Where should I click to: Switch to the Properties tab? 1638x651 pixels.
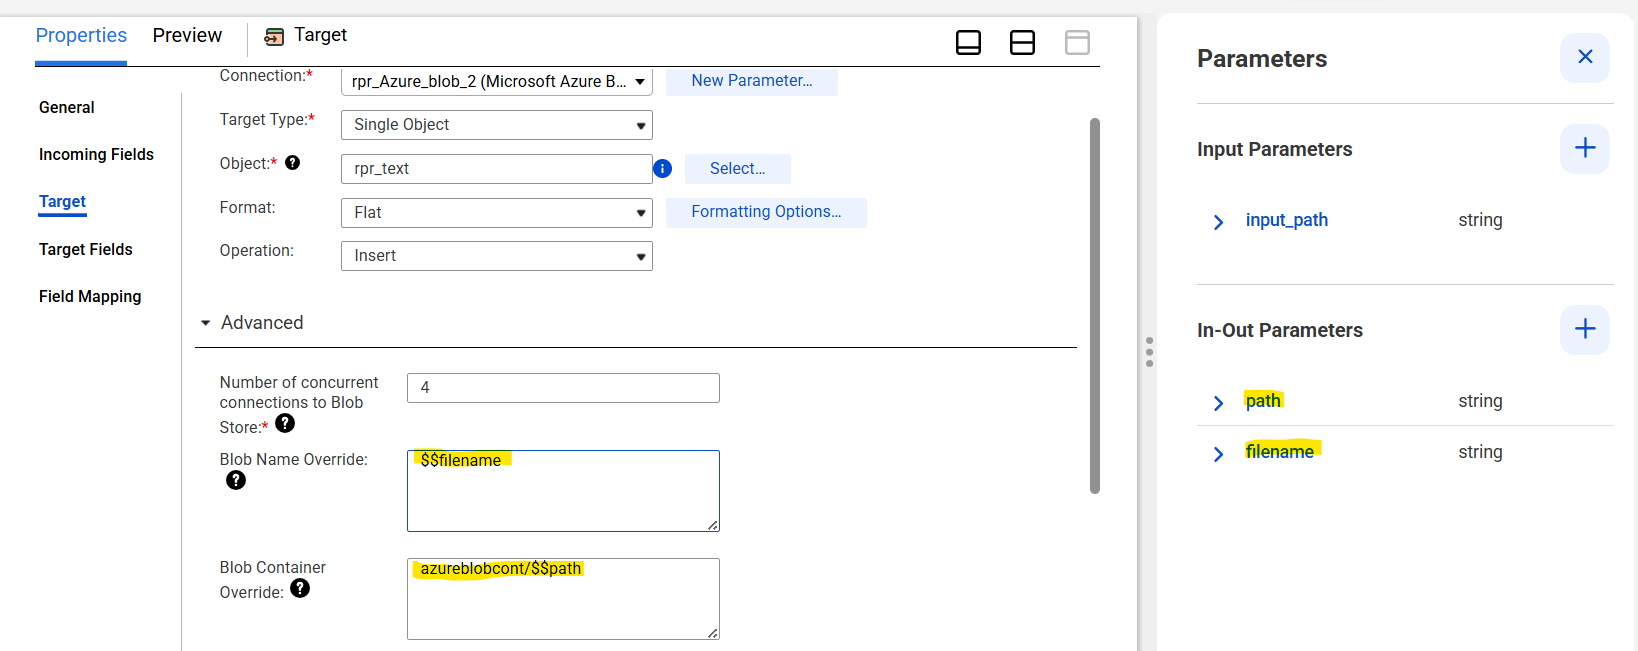[81, 36]
